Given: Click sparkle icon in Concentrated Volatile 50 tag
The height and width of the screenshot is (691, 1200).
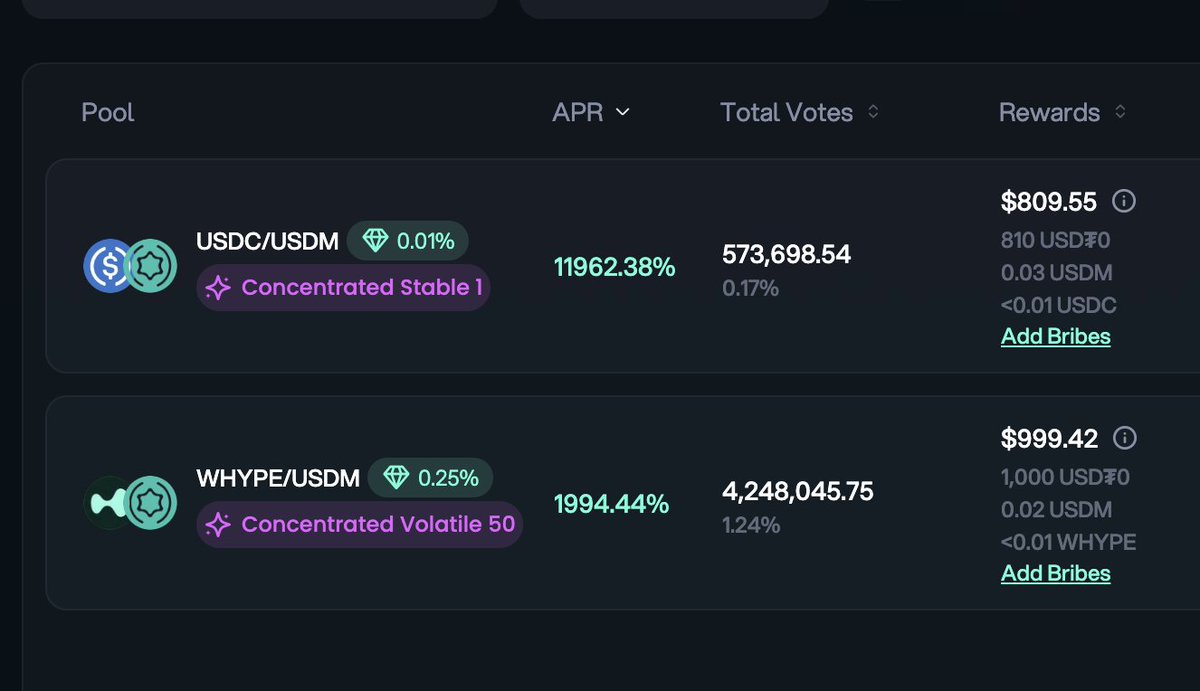Looking at the screenshot, I should [218, 525].
